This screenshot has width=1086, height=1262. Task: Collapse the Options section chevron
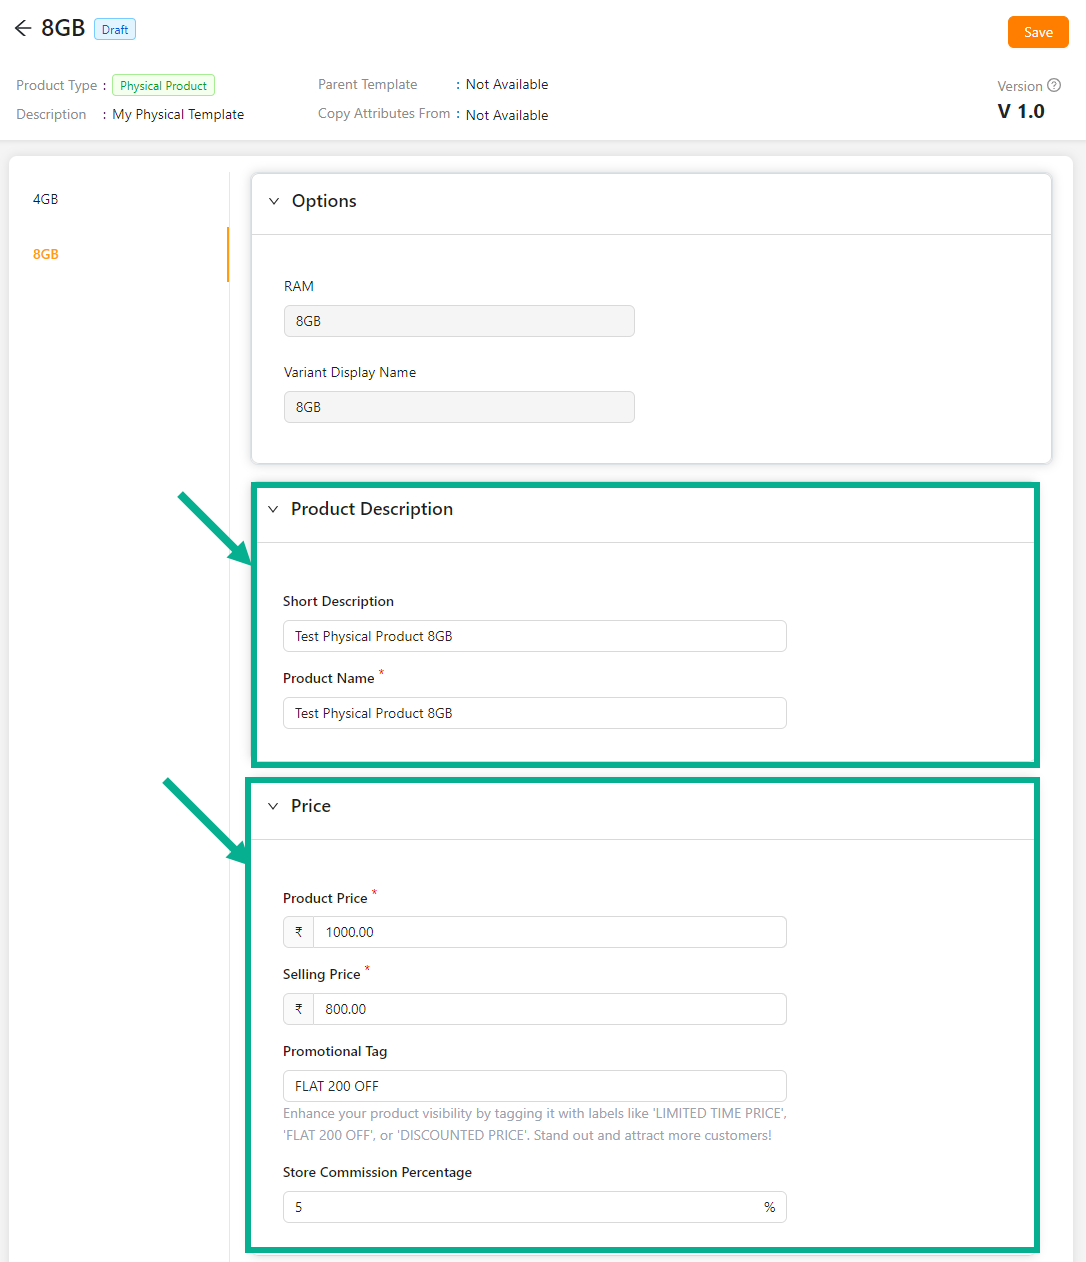tap(274, 201)
